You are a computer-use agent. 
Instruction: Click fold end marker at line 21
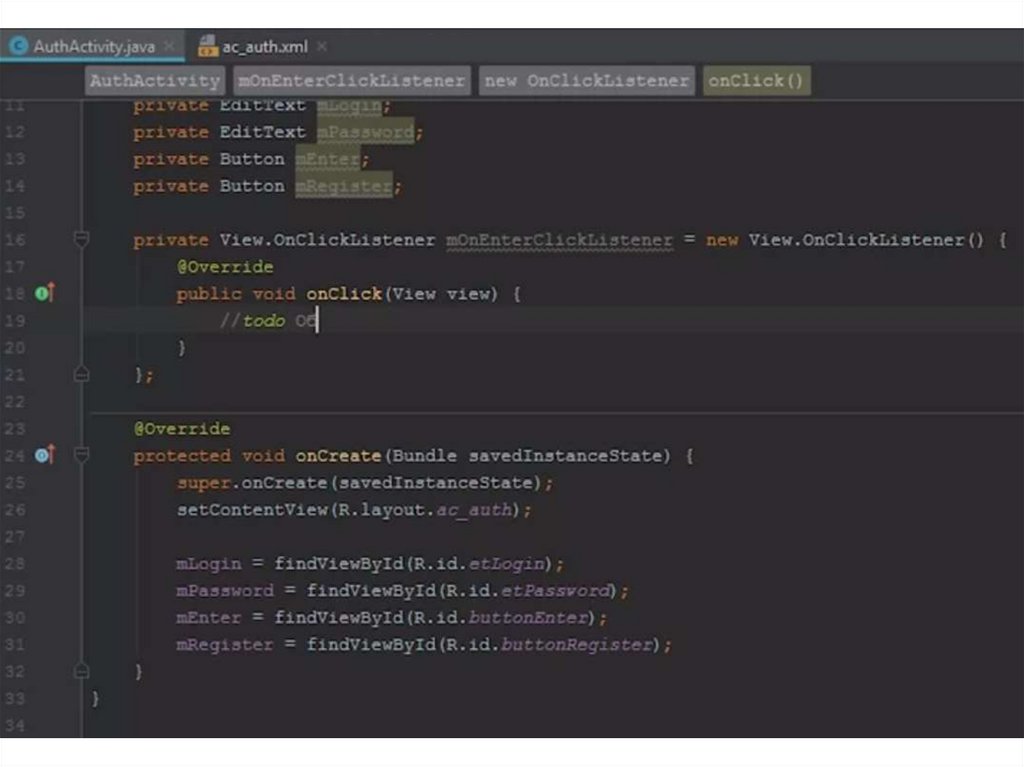tap(82, 374)
